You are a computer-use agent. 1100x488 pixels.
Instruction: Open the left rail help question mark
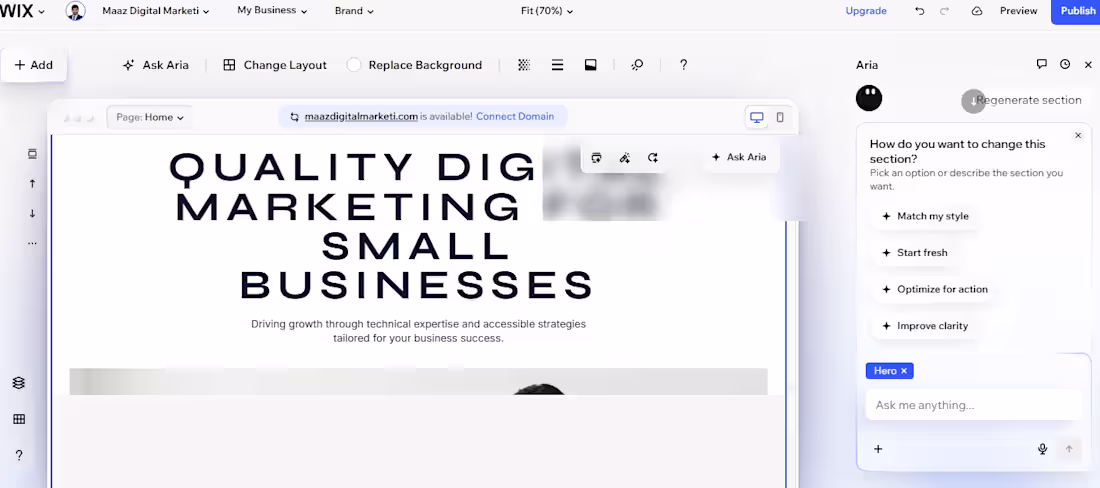19,456
